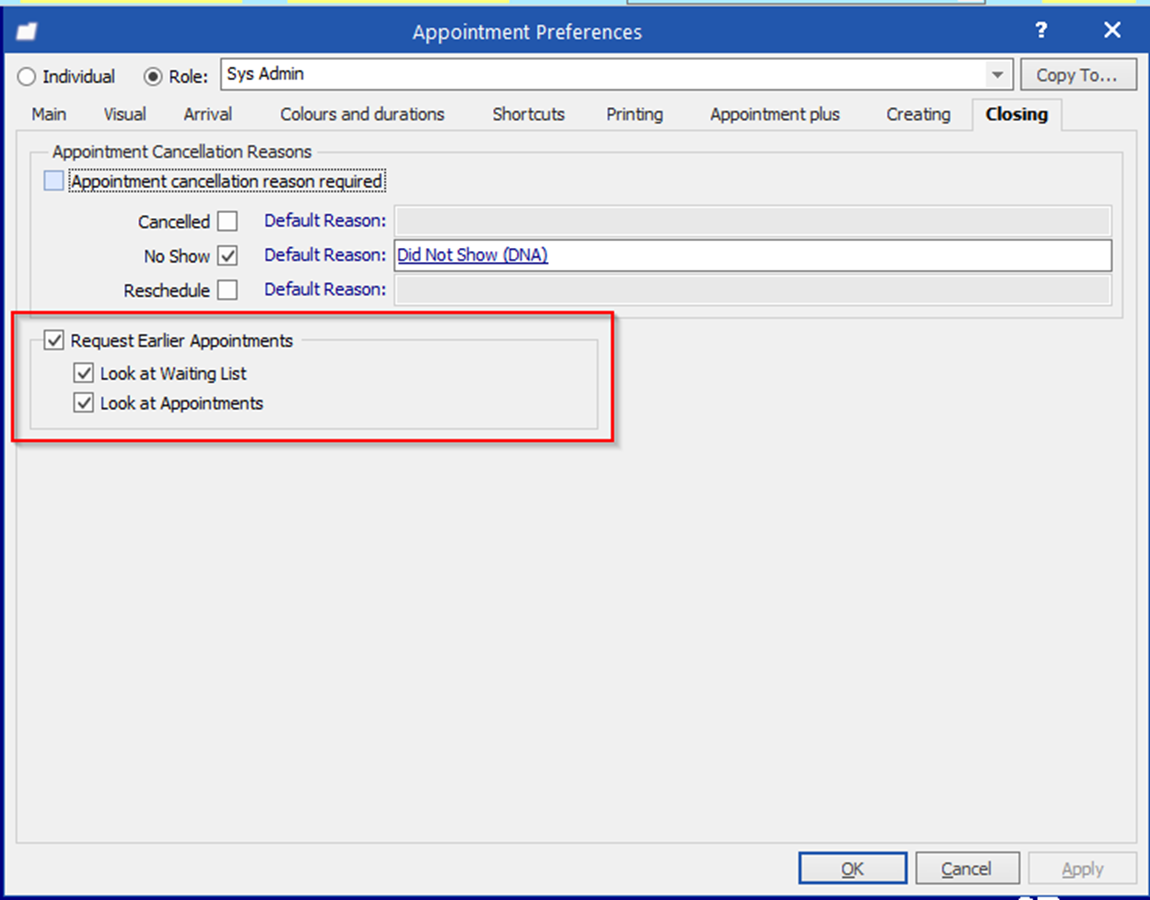The image size is (1150, 900).
Task: Switch to the Appointment plus tab
Action: pyautogui.click(x=774, y=114)
